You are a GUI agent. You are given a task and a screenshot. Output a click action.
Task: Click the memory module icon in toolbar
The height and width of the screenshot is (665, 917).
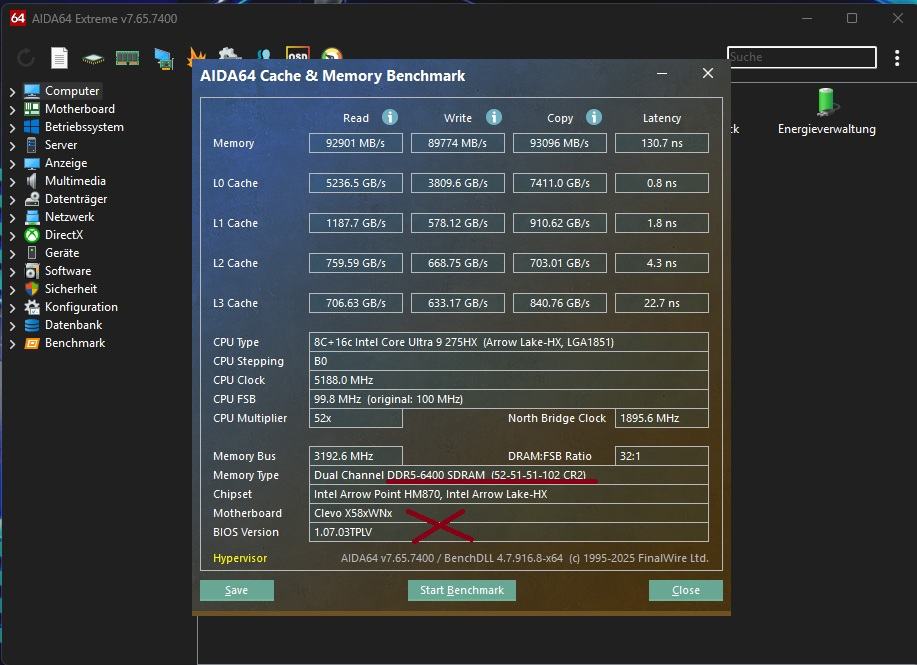[127, 58]
